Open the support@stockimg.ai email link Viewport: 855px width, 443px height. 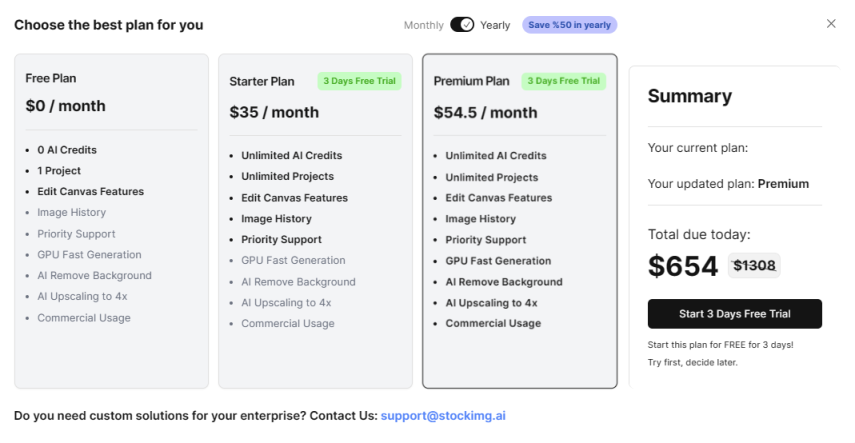click(x=443, y=415)
